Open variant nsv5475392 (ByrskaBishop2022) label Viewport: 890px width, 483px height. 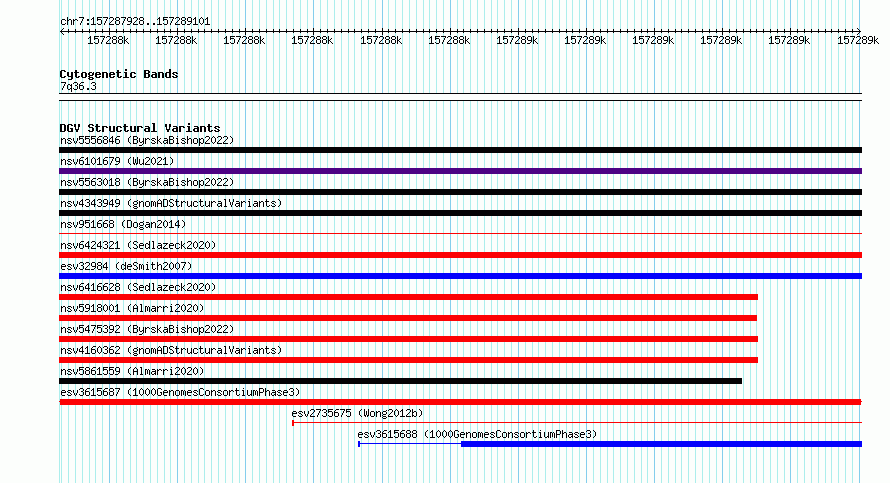(147, 329)
